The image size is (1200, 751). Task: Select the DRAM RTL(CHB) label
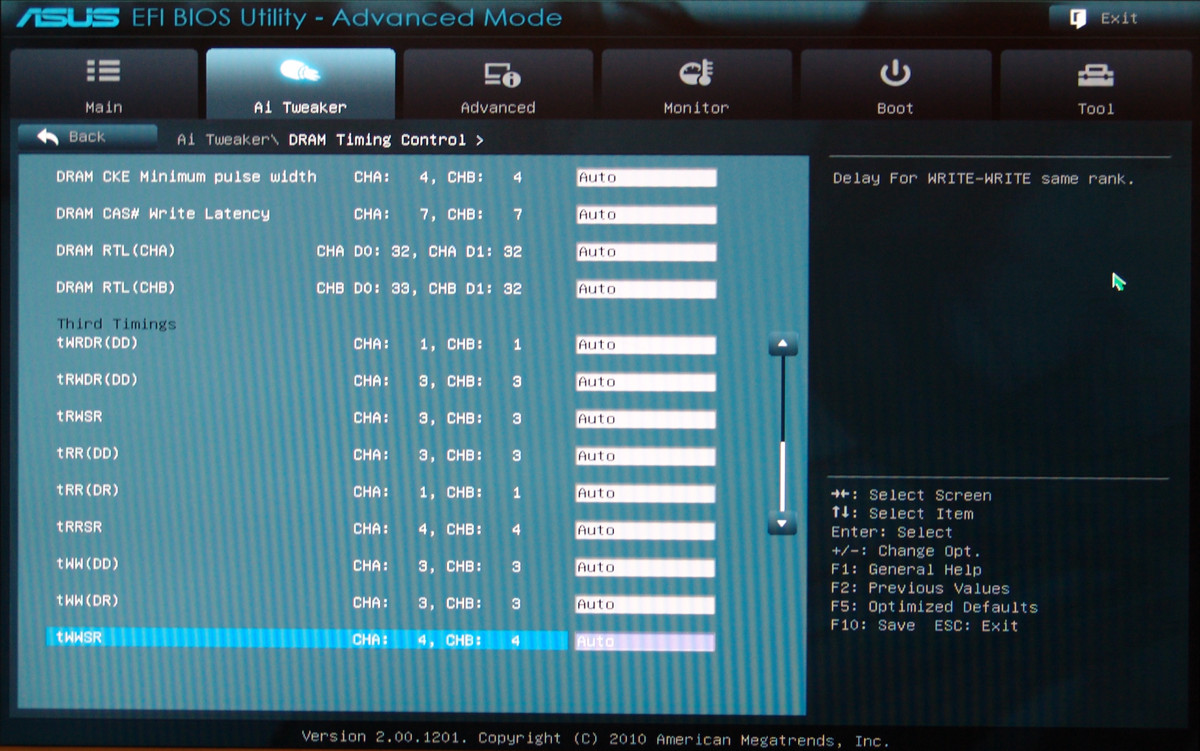tap(116, 288)
